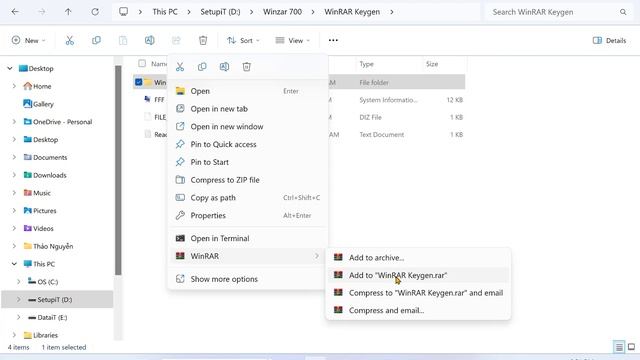Go back with the back arrow
The image size is (640, 360).
tap(15, 12)
